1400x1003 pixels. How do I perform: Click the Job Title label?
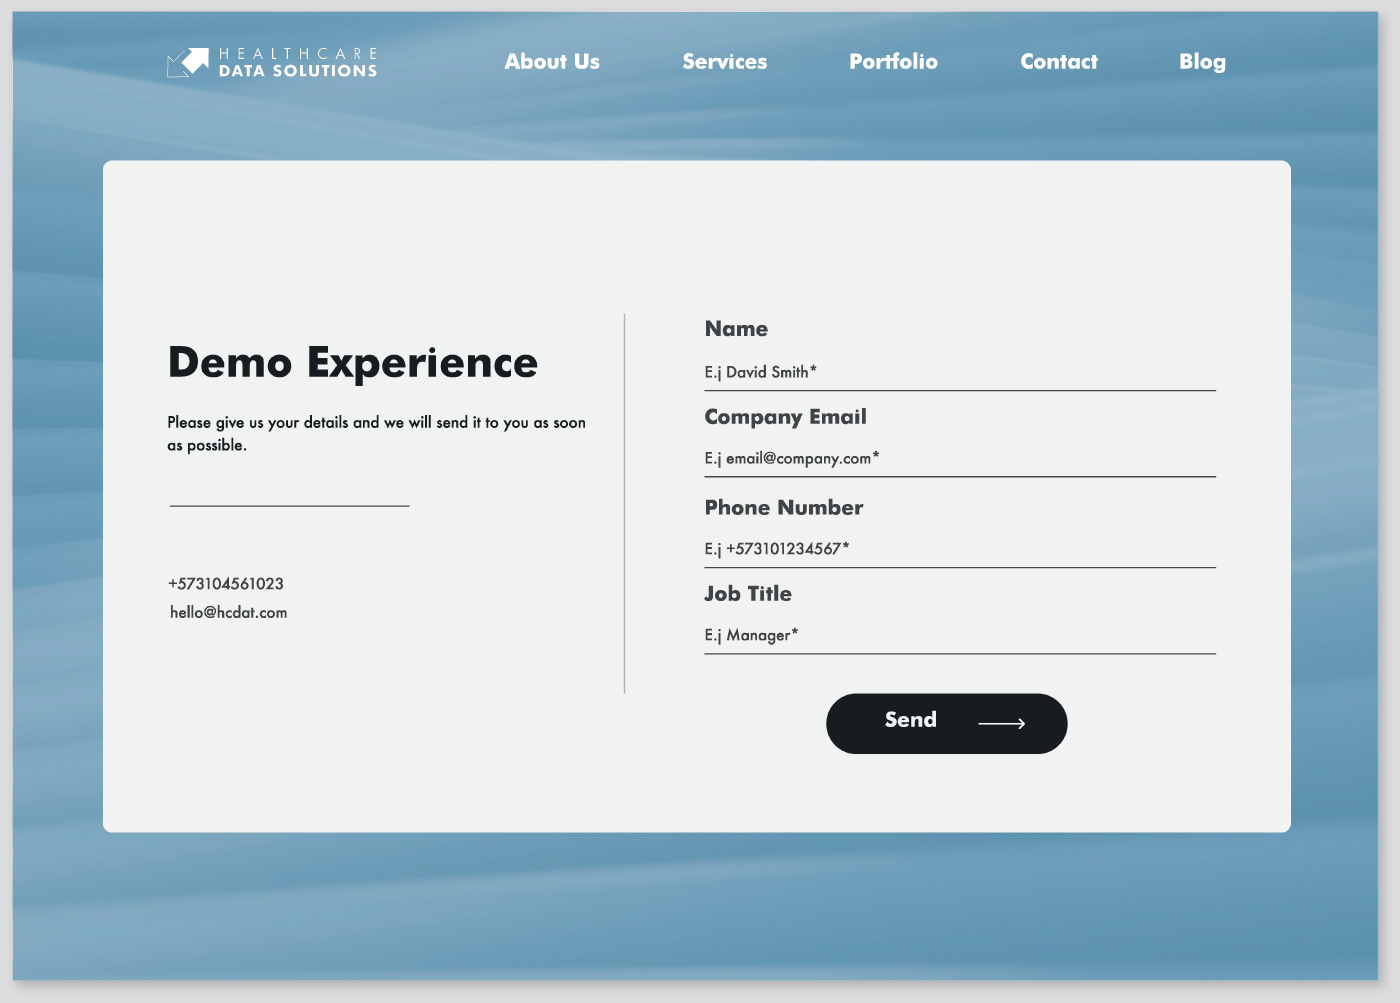(x=747, y=594)
